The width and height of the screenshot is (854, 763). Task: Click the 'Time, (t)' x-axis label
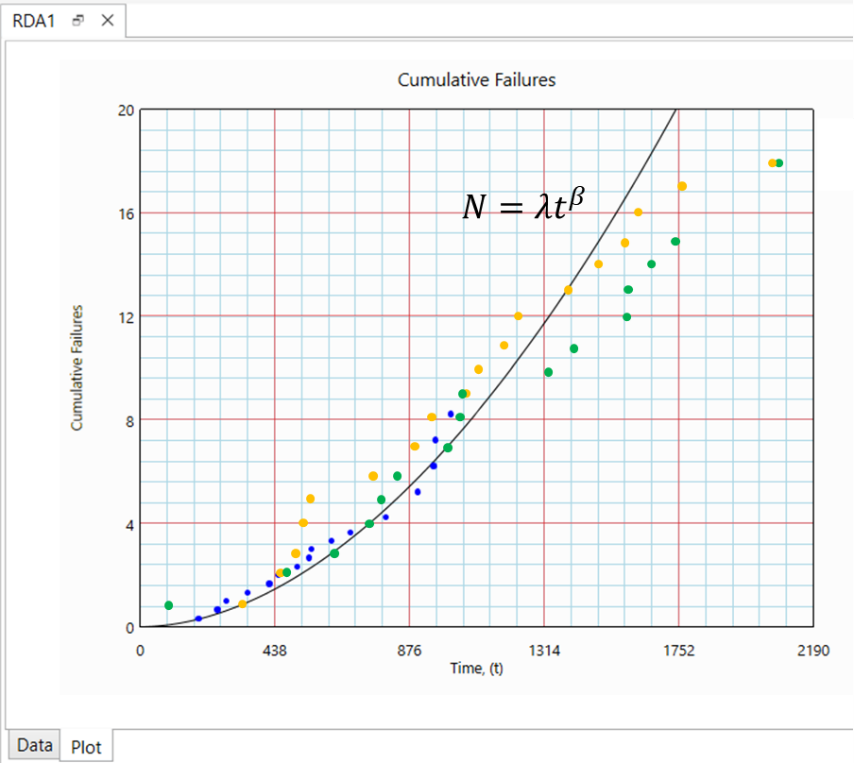click(476, 668)
